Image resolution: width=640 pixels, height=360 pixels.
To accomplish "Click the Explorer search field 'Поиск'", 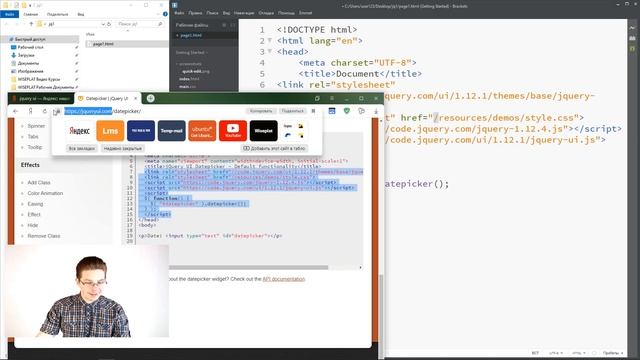I will (x=140, y=24).
